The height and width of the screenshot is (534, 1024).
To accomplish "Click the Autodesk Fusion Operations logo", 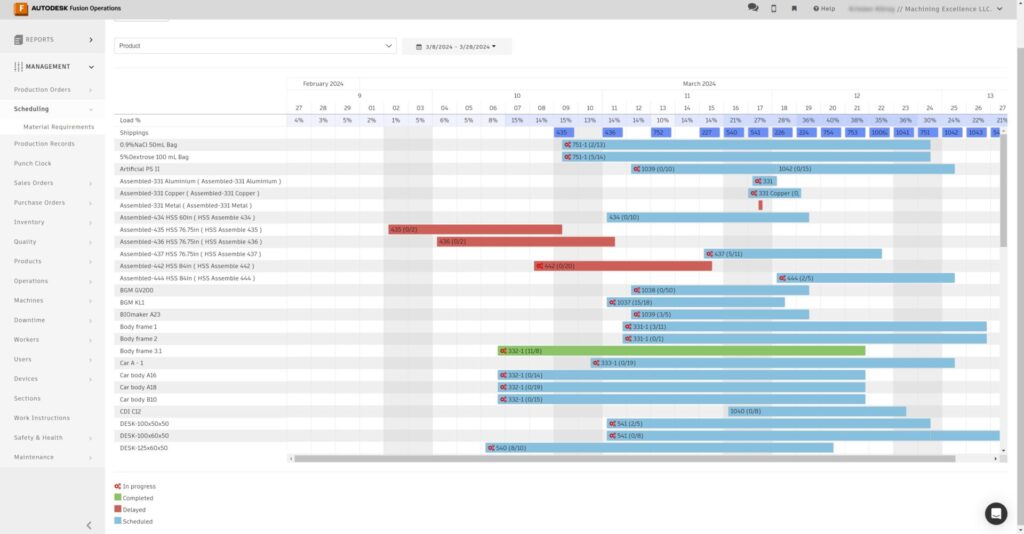I will [x=67, y=8].
